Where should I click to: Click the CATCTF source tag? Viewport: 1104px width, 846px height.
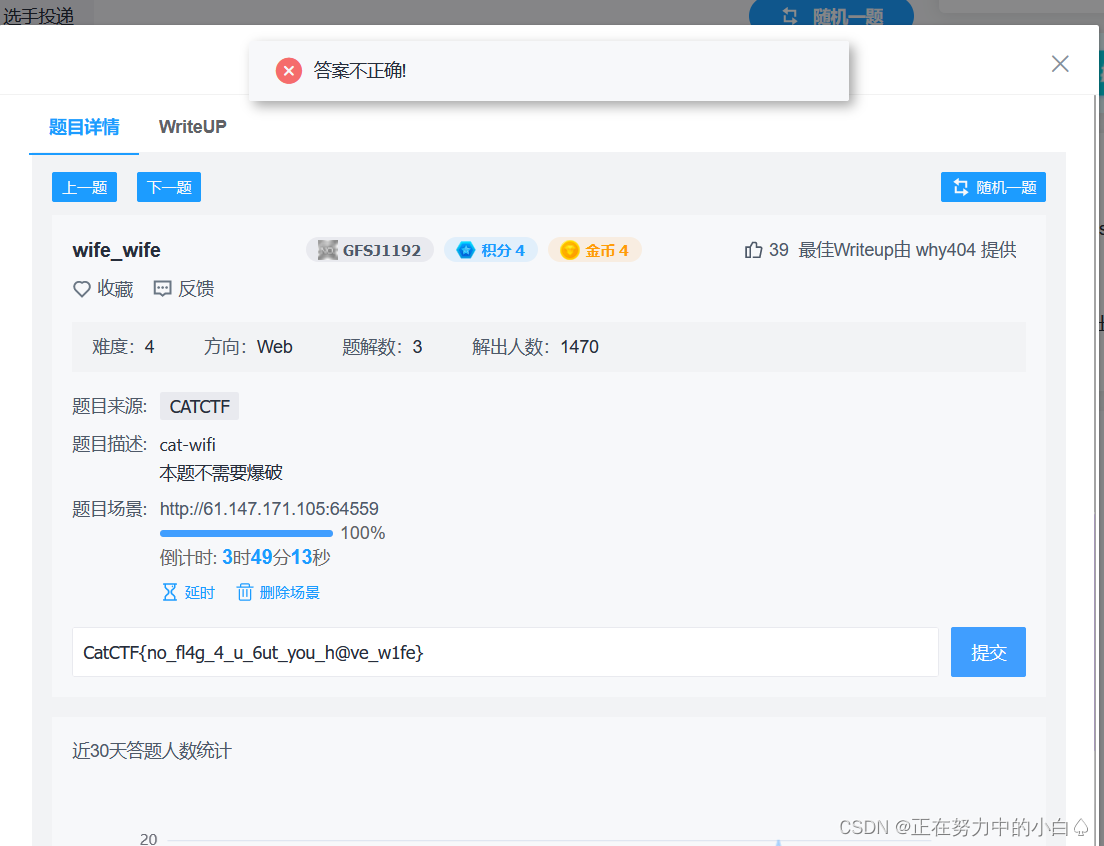pos(198,406)
